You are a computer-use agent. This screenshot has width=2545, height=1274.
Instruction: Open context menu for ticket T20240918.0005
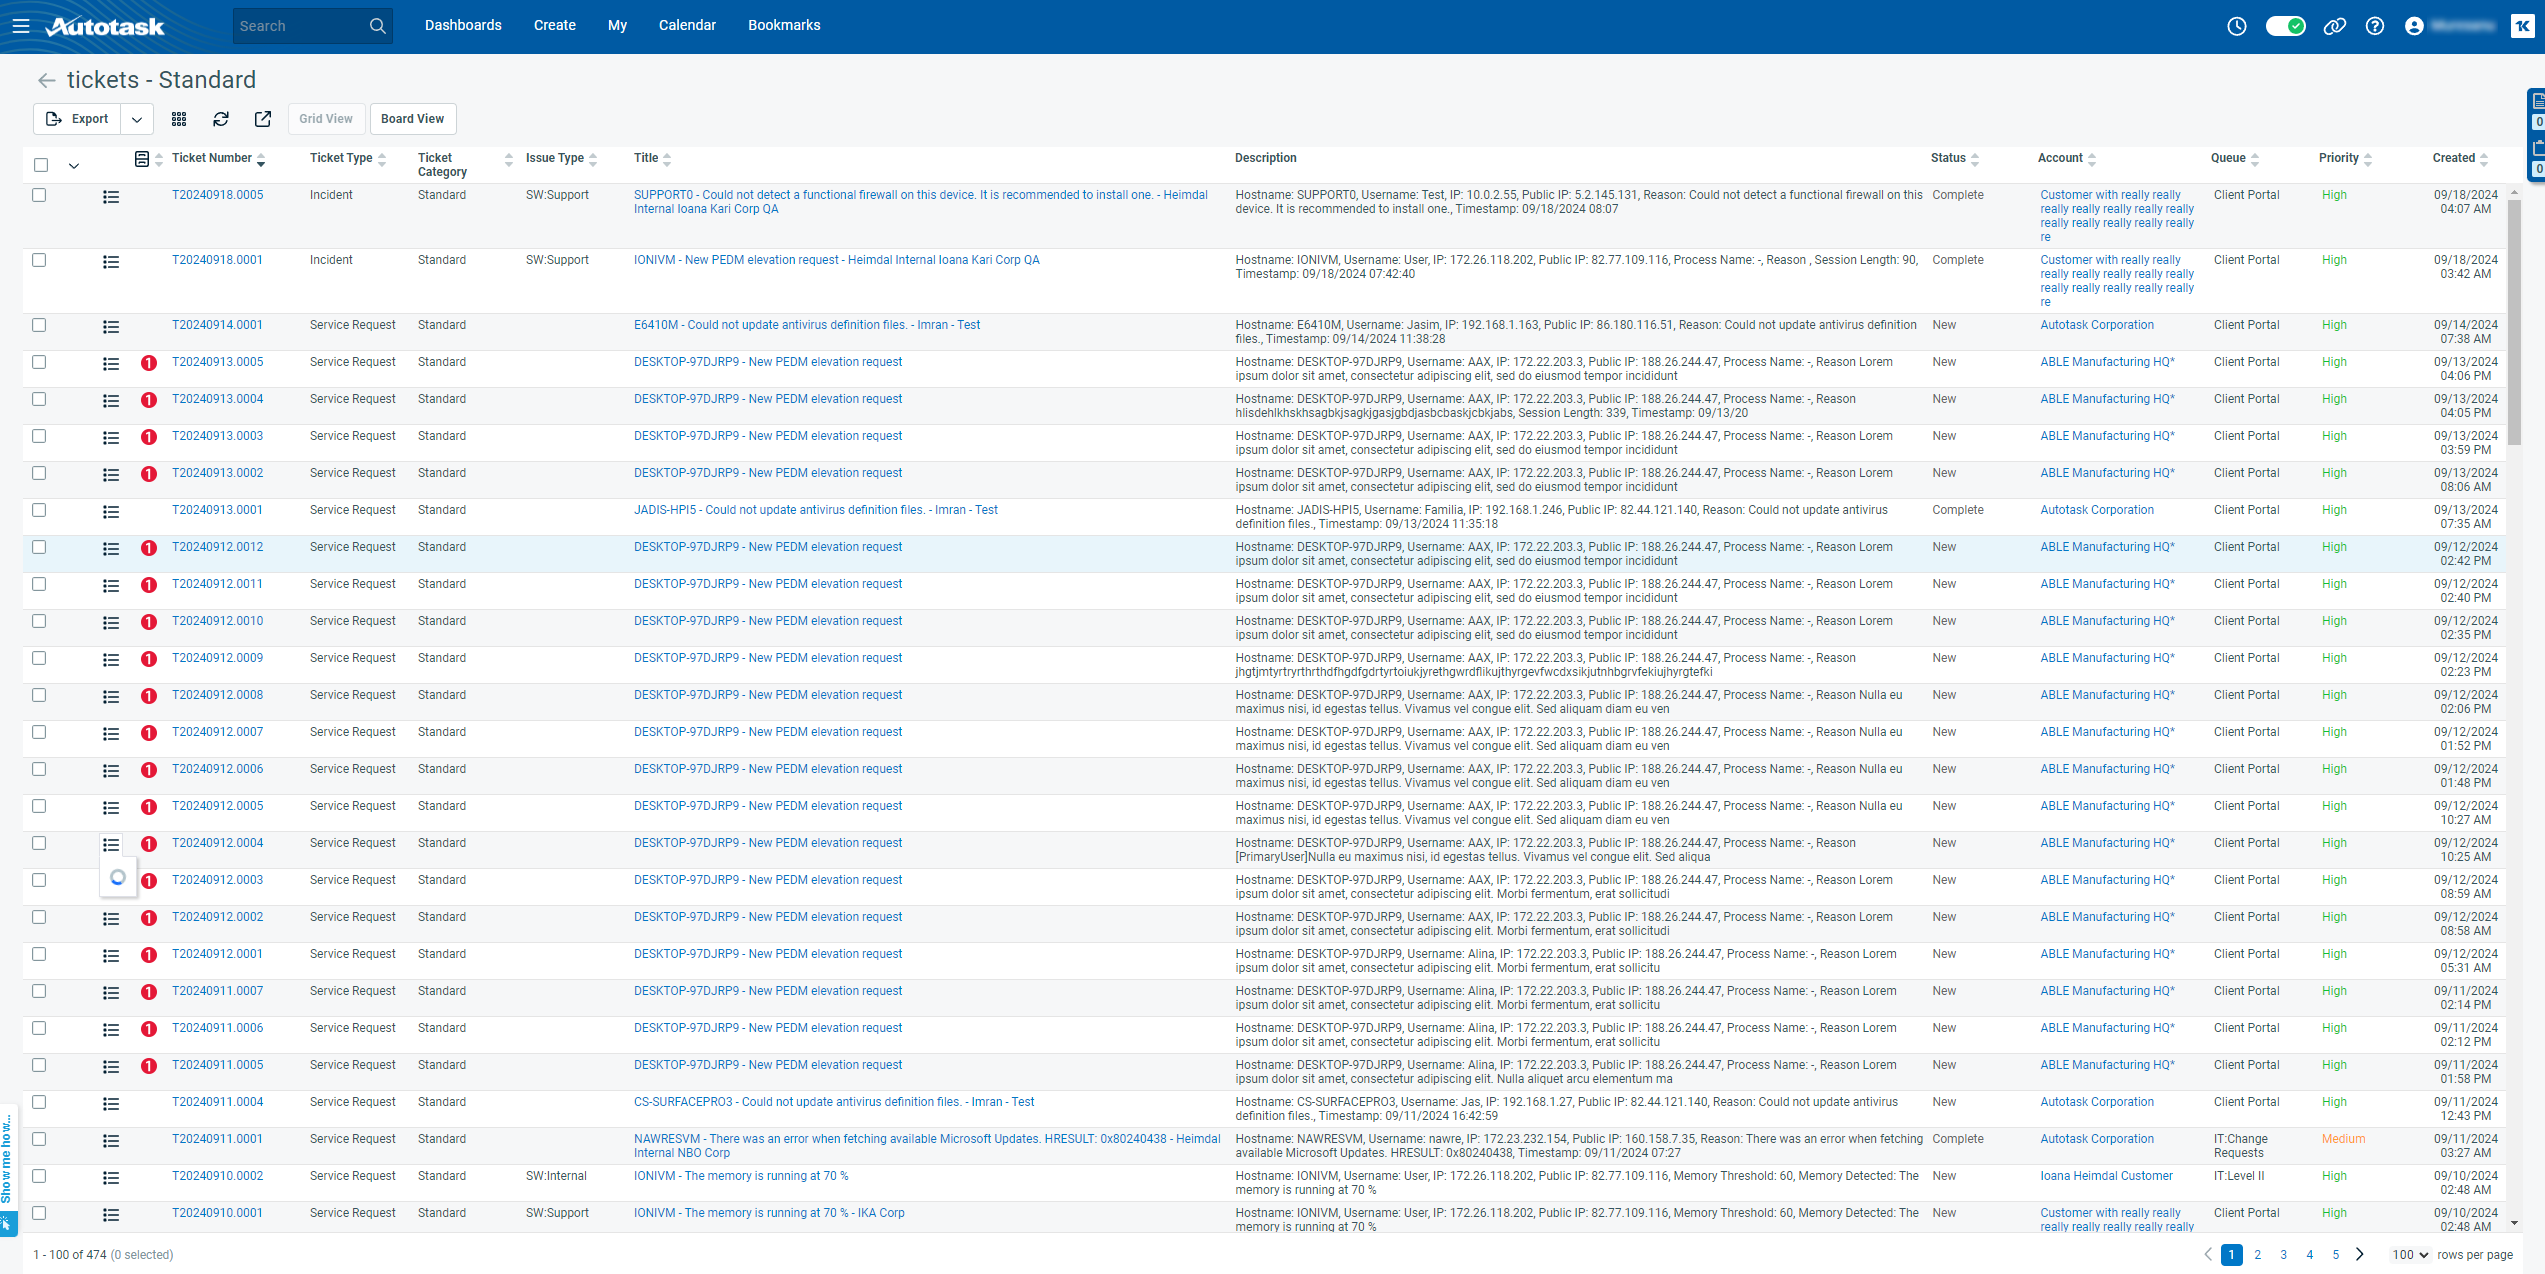tap(111, 197)
